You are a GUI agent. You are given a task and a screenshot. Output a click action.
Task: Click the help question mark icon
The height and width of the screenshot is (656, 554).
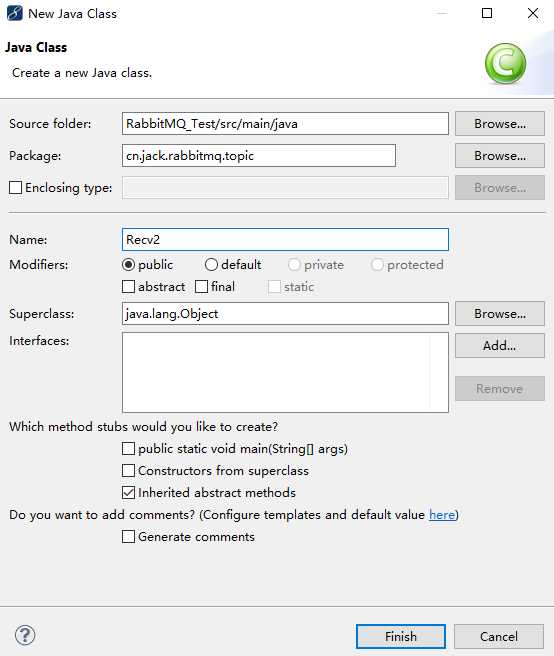pyautogui.click(x=25, y=635)
